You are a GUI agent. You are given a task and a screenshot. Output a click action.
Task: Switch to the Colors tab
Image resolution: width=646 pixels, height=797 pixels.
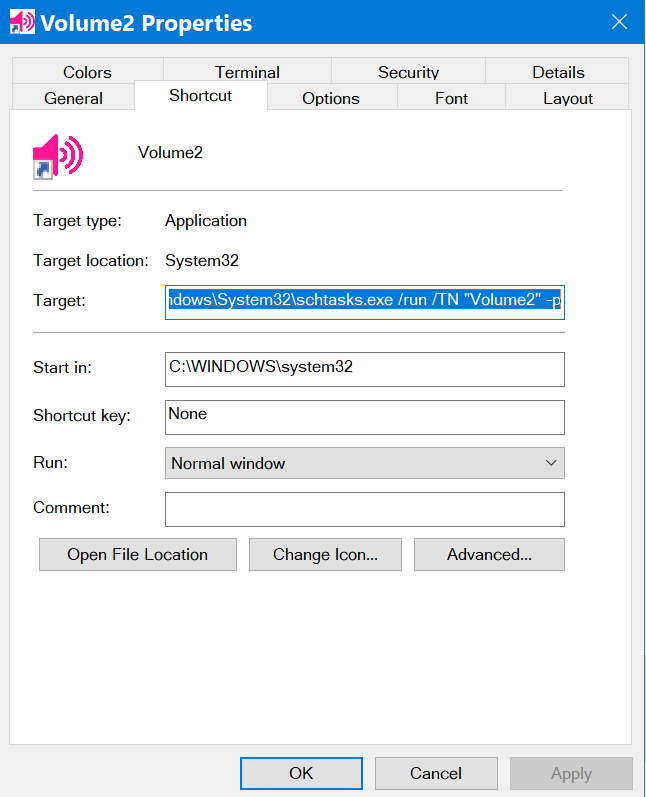click(x=87, y=72)
